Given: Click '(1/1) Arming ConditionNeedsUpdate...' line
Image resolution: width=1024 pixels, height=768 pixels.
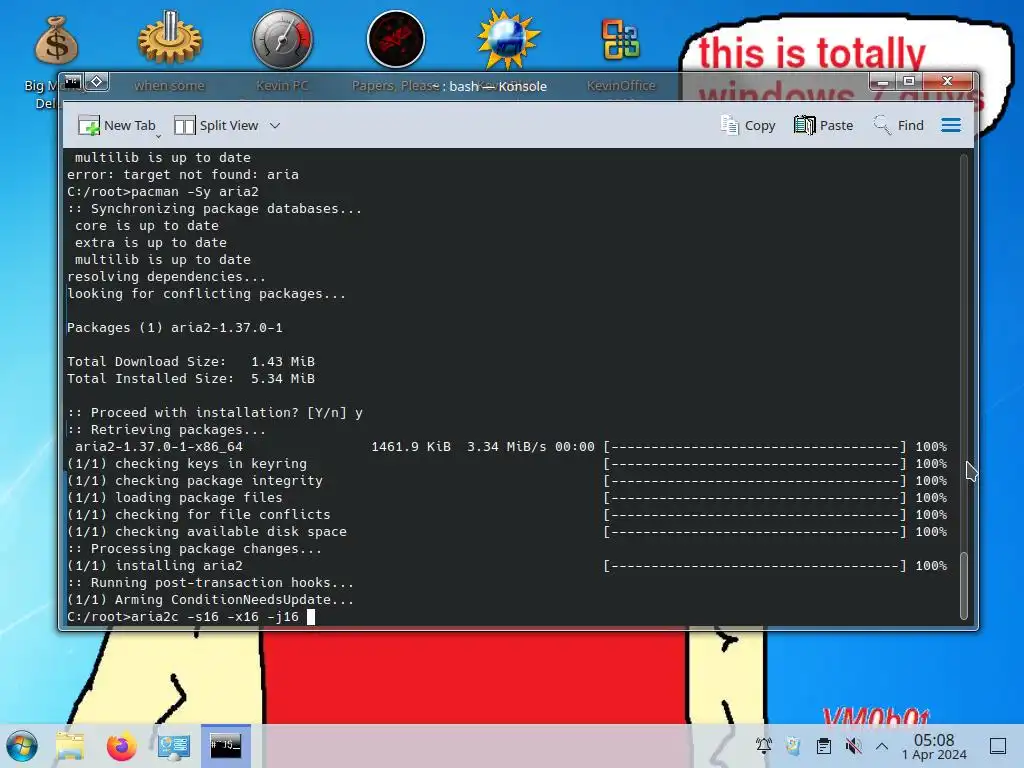Looking at the screenshot, I should point(210,600).
